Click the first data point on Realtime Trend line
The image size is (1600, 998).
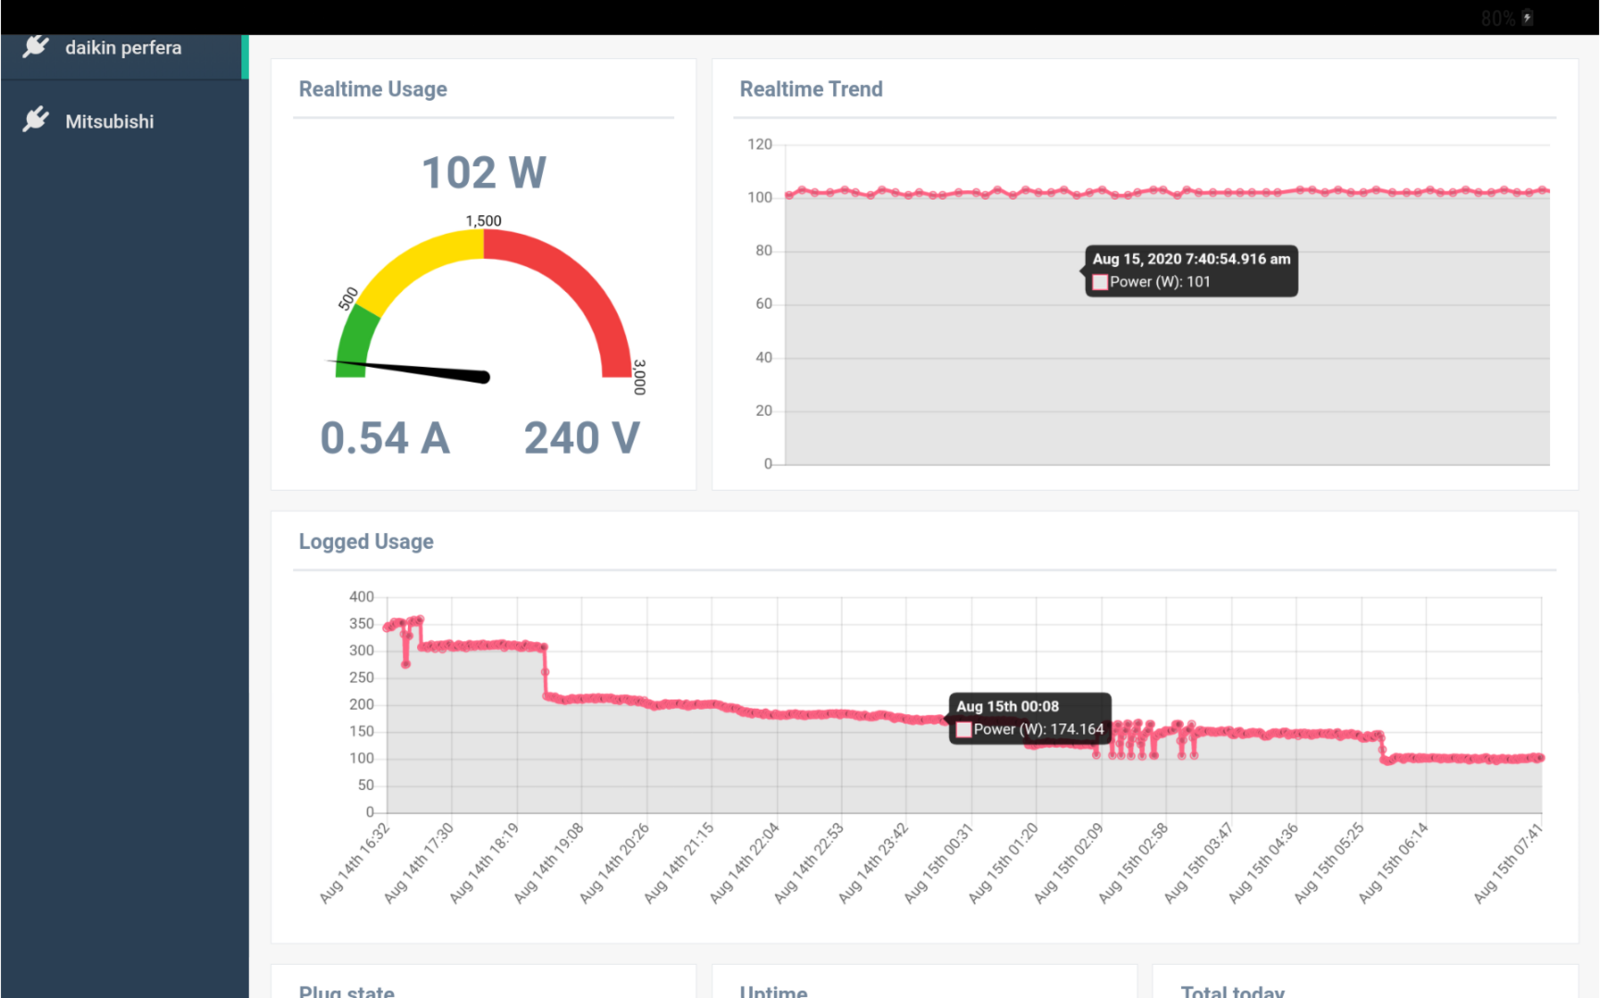pos(788,195)
